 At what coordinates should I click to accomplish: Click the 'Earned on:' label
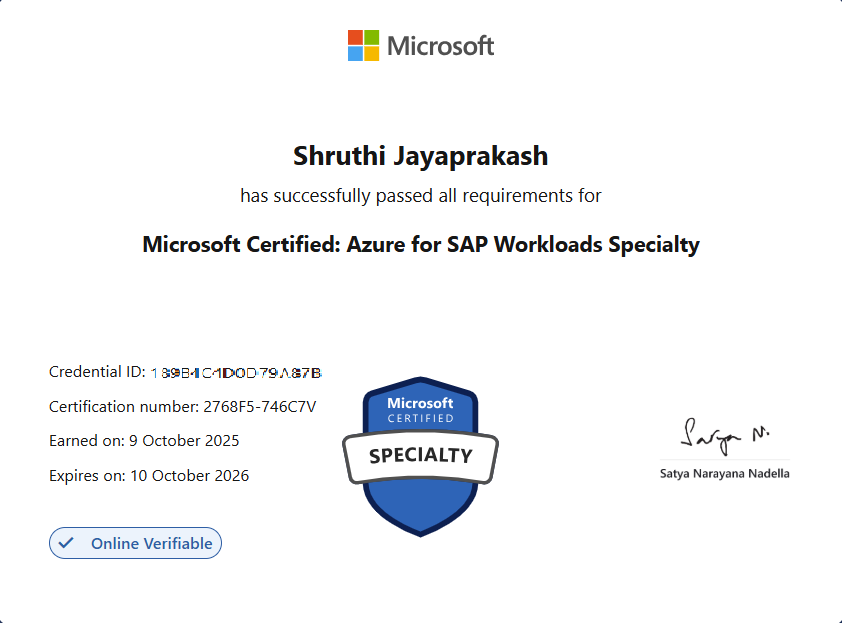click(x=87, y=440)
